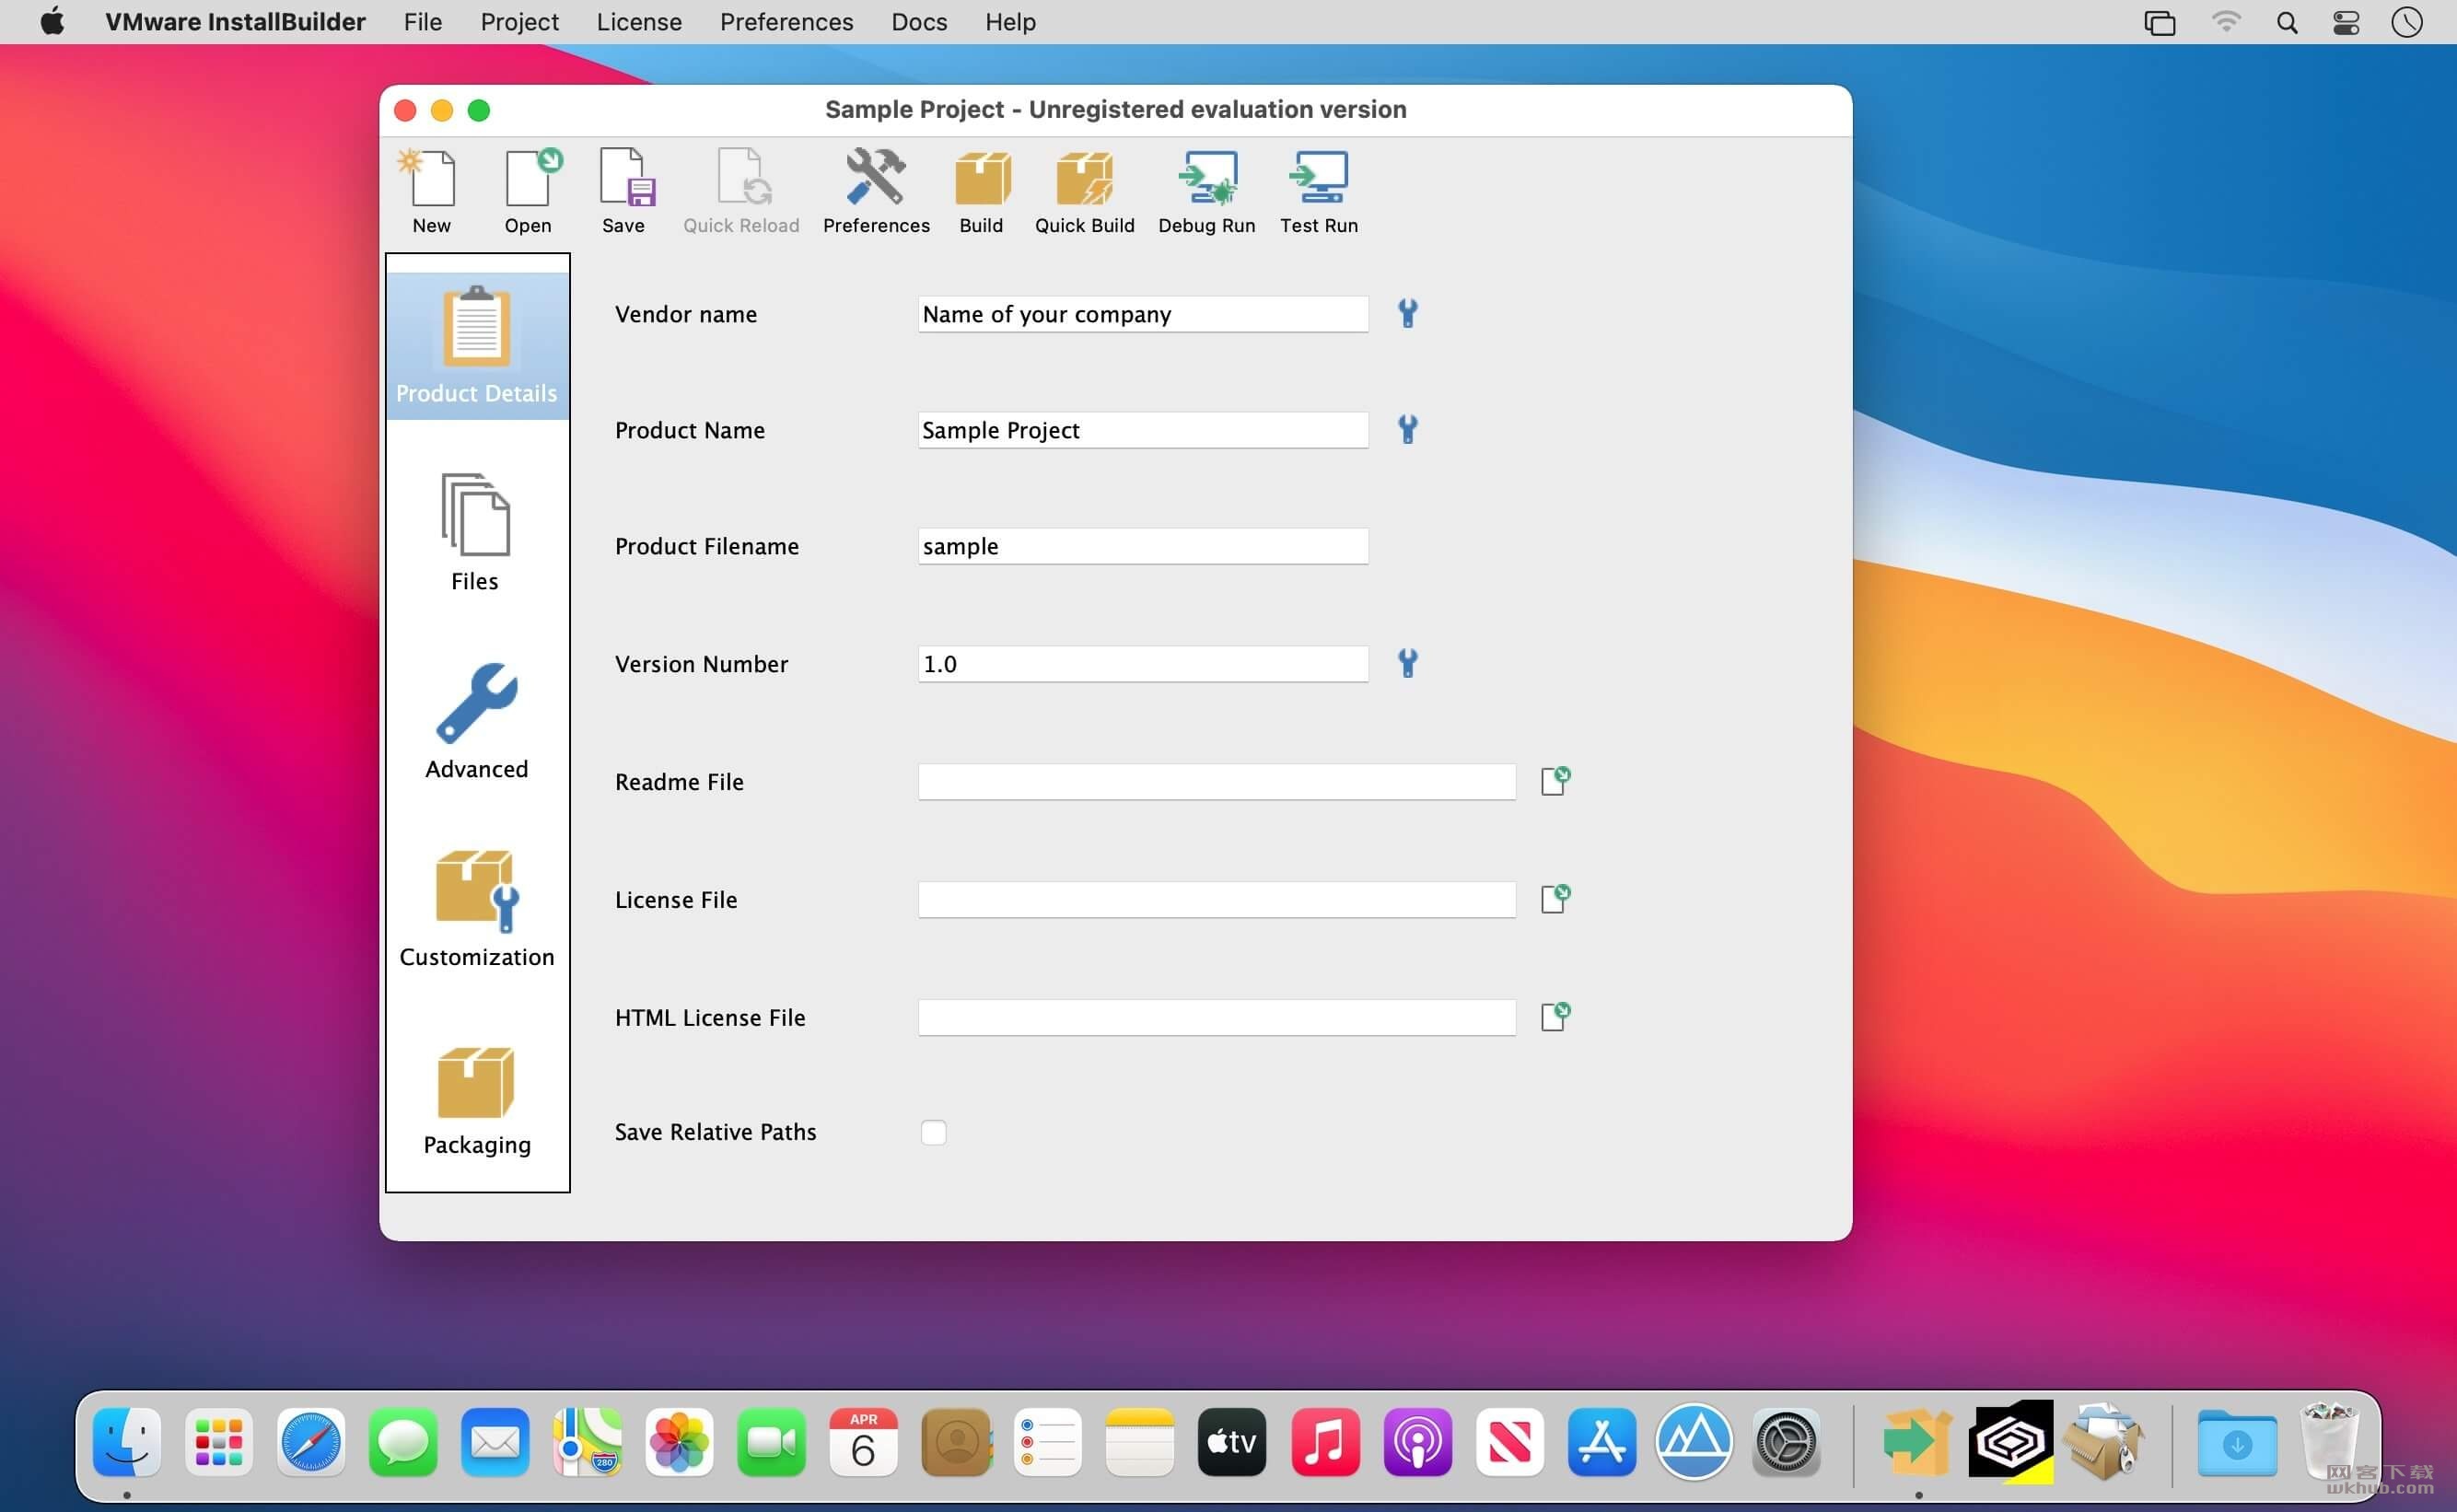Create a New project from toolbar
The width and height of the screenshot is (2457, 1512).
coord(431,191)
